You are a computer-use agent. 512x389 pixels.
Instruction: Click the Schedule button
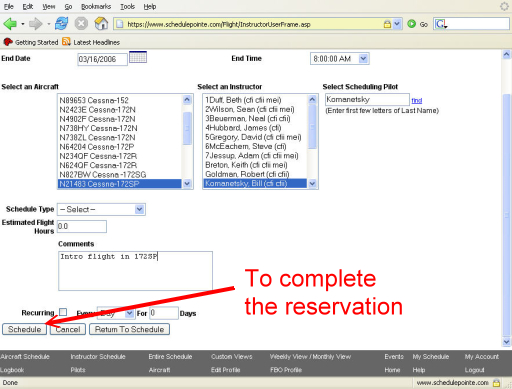24,329
